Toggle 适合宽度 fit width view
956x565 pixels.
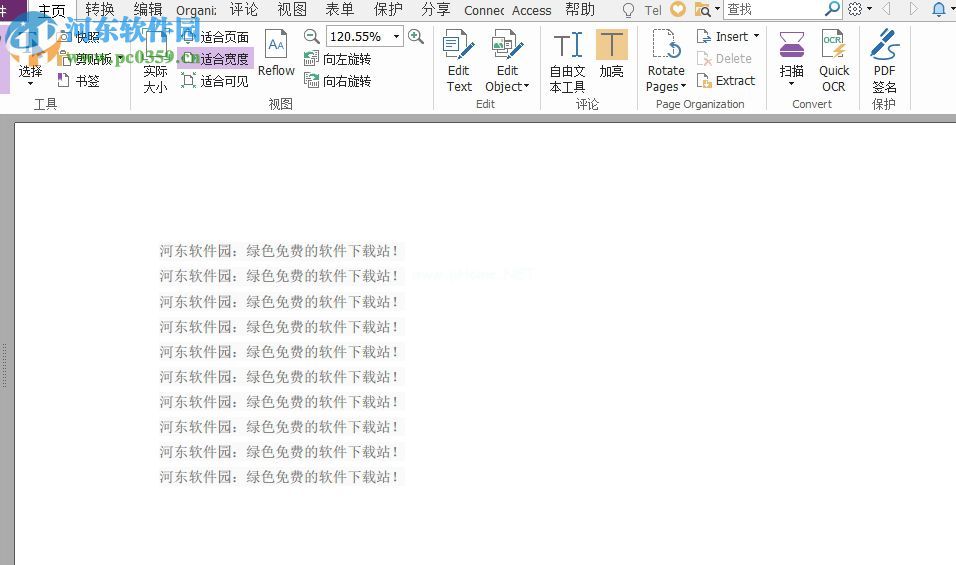[215, 59]
